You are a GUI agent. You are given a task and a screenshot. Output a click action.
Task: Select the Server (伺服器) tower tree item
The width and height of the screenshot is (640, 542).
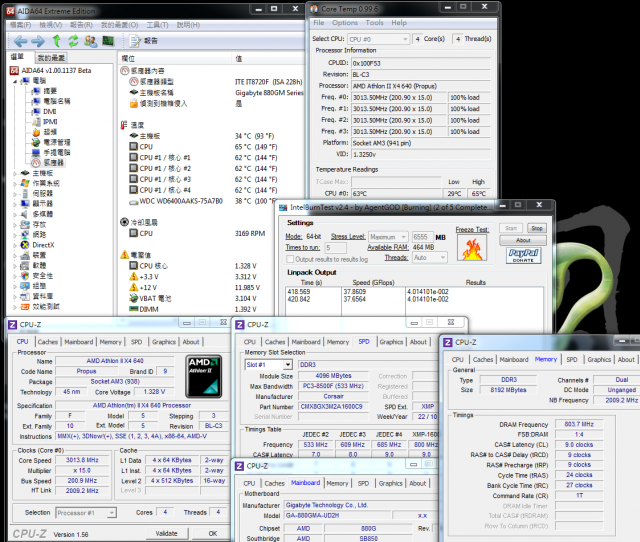coord(37,193)
